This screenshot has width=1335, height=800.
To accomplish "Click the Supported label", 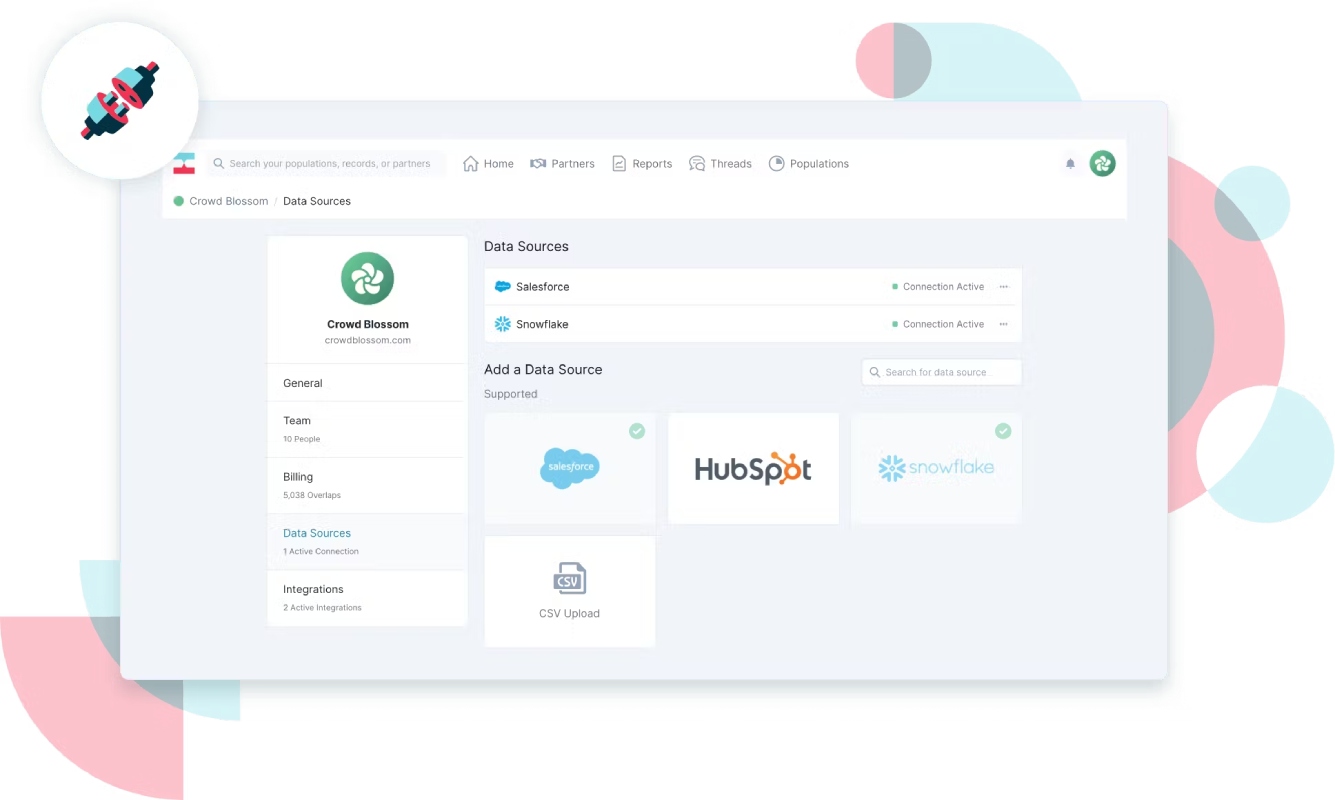I will (x=511, y=394).
